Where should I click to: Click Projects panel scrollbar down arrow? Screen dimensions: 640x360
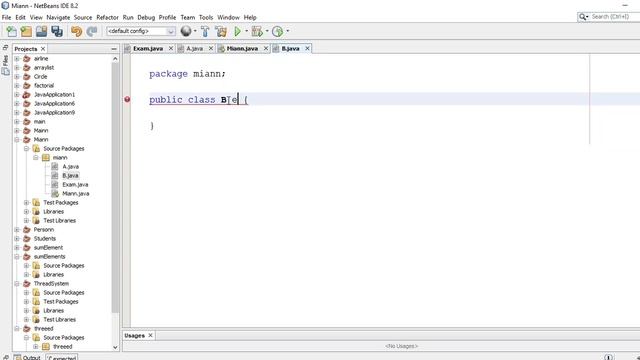tap(115, 347)
